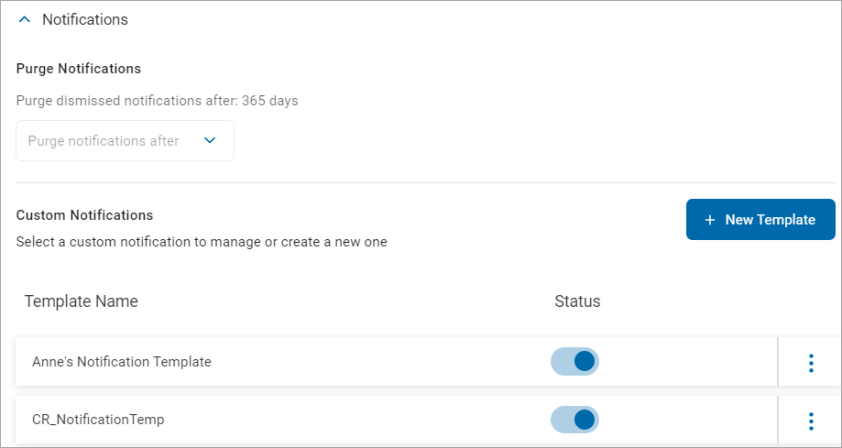Select Anne's Notification Template name
This screenshot has width=842, height=448.
click(122, 362)
